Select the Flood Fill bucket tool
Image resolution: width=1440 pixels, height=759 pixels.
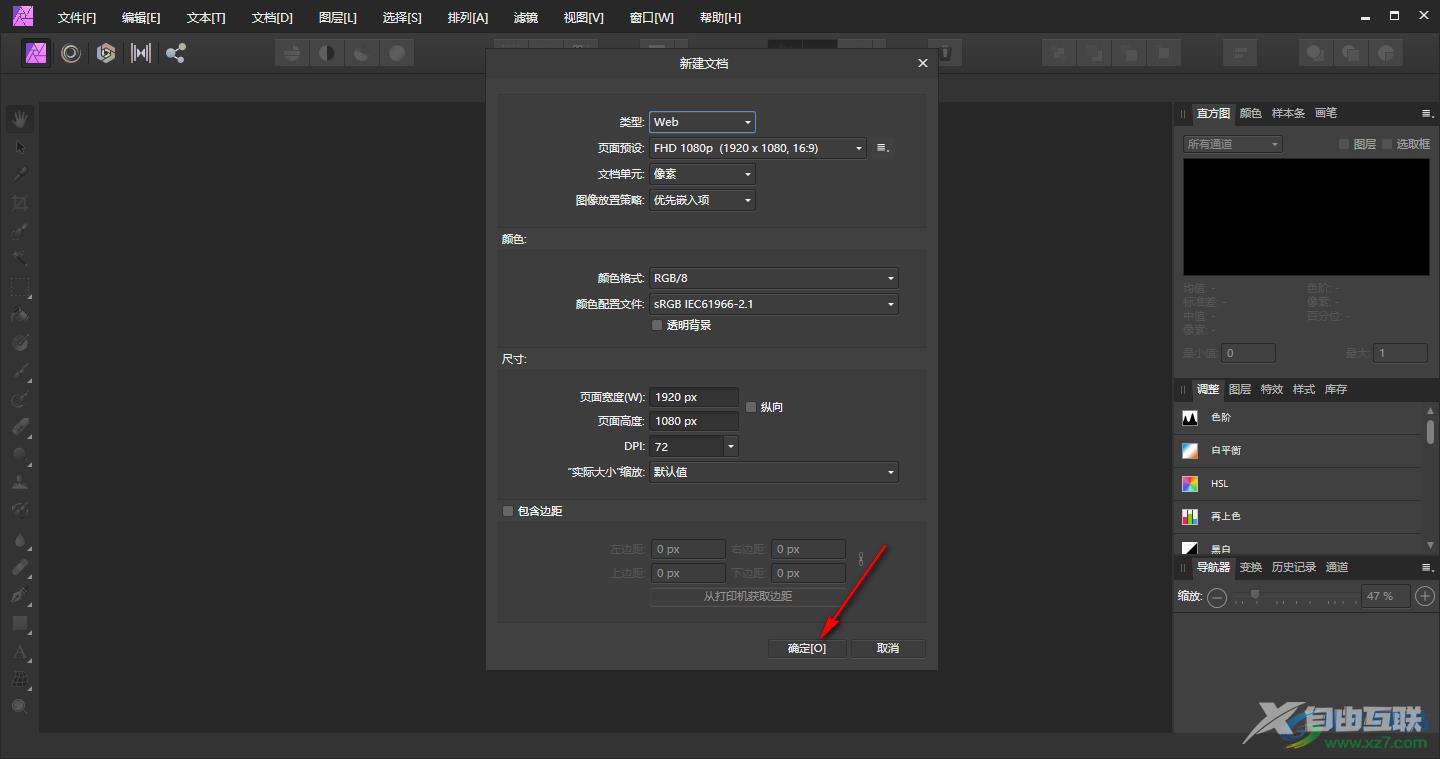coord(20,315)
